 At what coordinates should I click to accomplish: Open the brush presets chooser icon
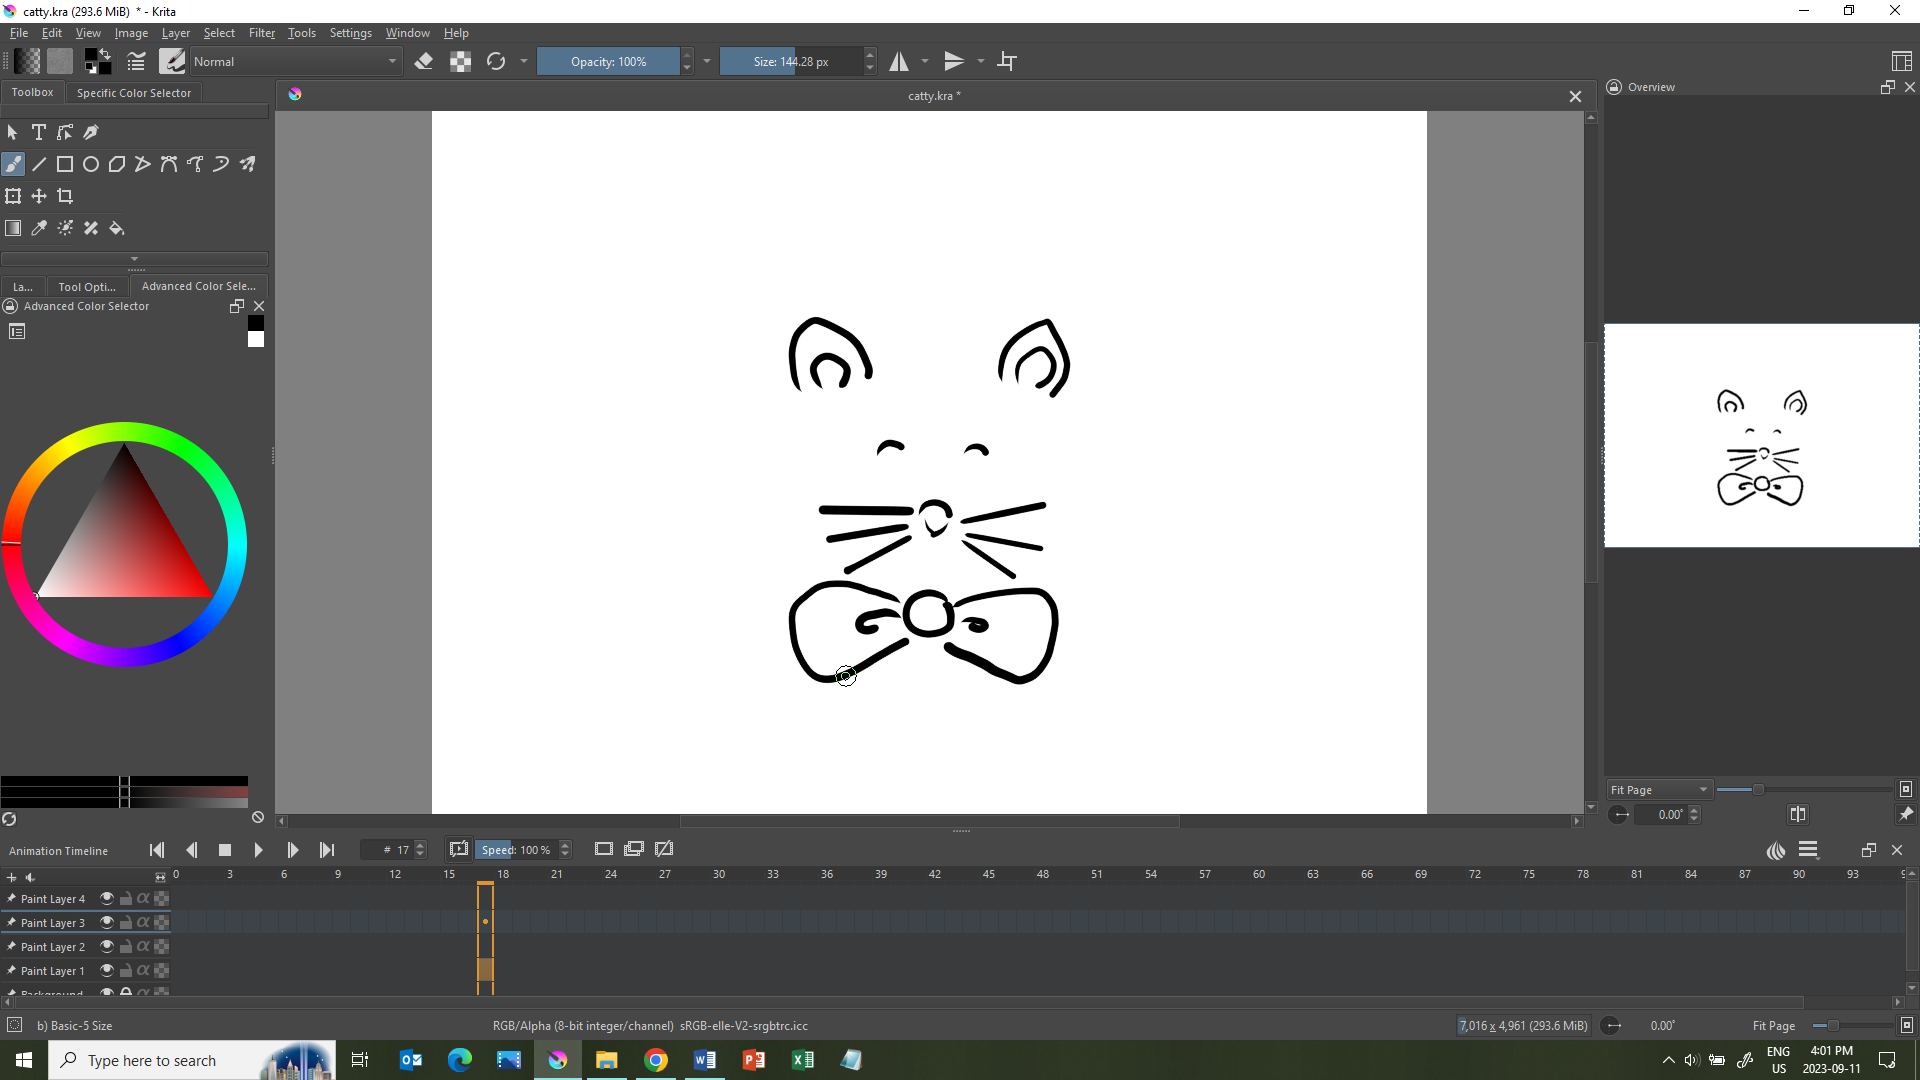click(172, 61)
